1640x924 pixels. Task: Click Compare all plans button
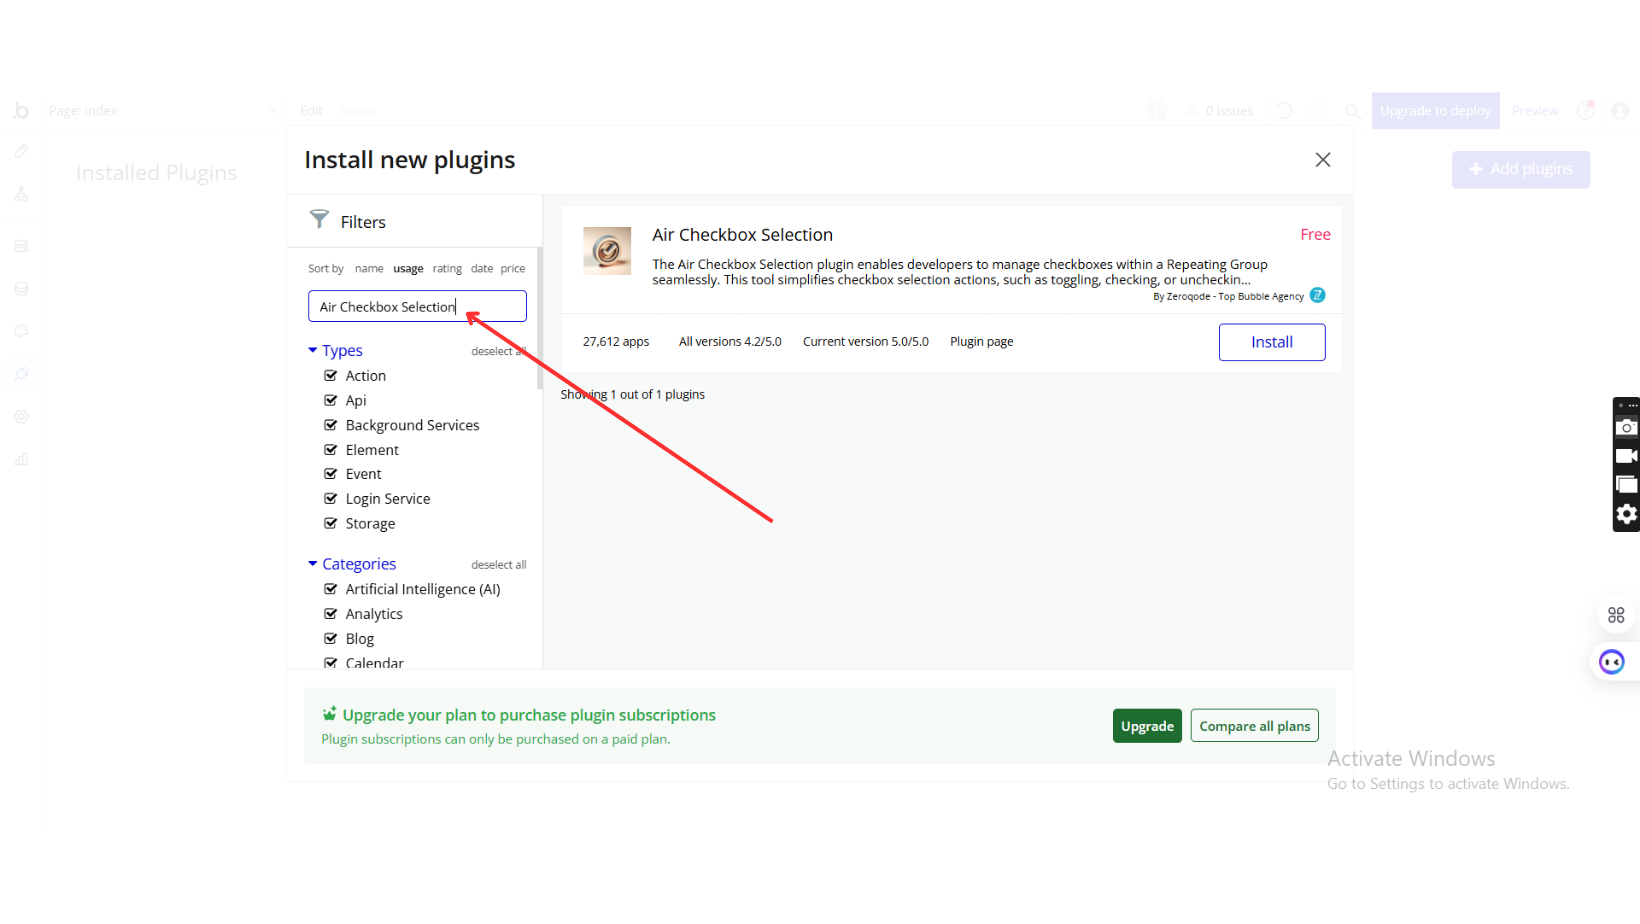pyautogui.click(x=1254, y=726)
